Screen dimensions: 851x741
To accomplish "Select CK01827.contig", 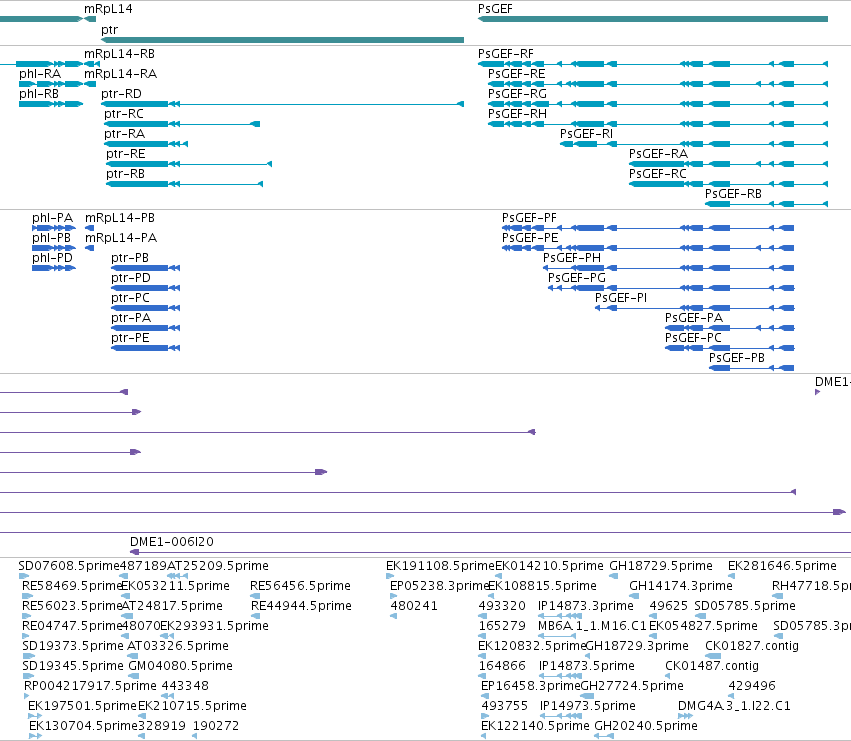I will (x=752, y=647).
